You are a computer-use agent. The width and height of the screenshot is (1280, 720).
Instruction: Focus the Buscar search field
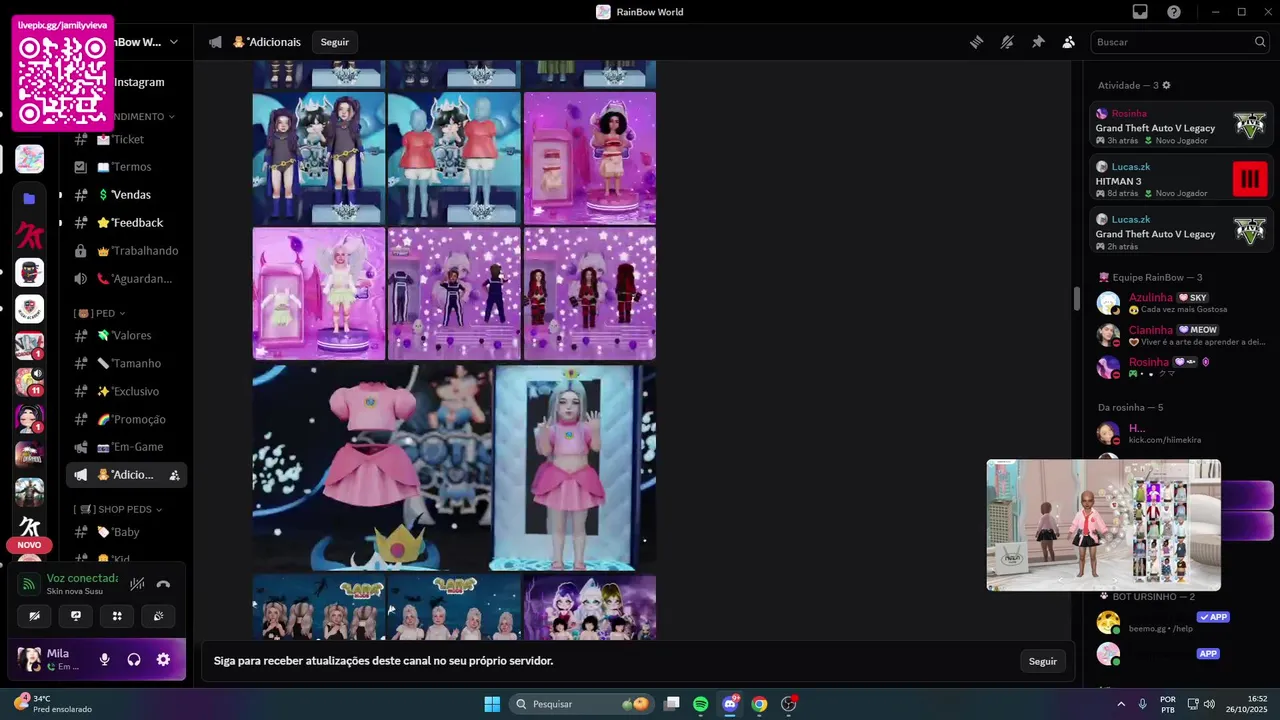coord(1181,42)
